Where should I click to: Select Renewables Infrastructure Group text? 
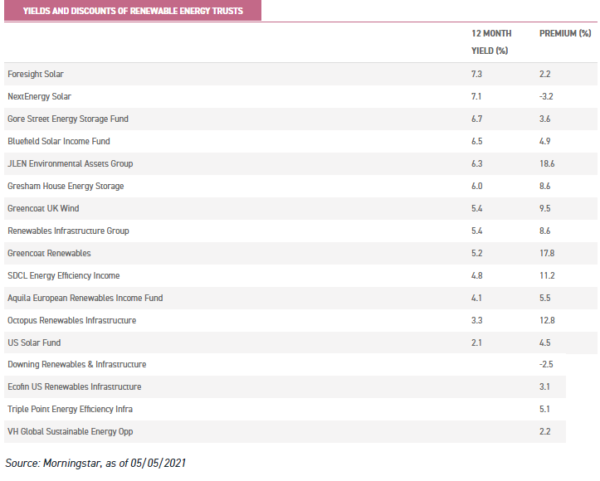point(68,230)
